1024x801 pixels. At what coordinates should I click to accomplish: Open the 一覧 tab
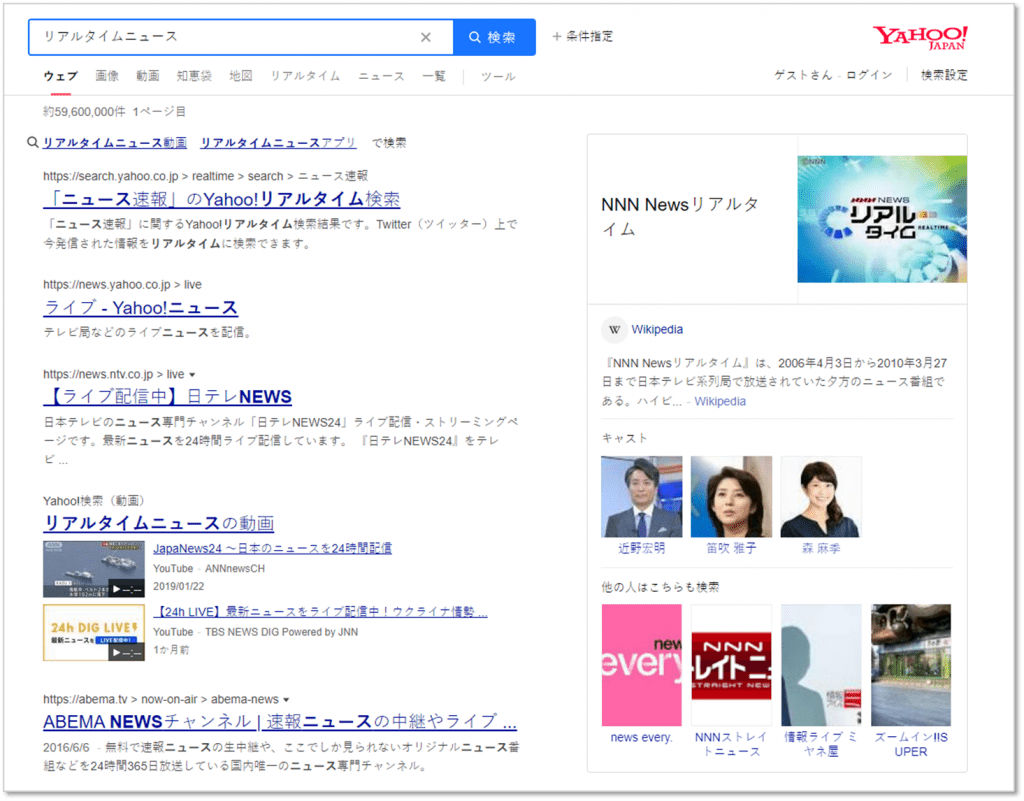tap(434, 76)
